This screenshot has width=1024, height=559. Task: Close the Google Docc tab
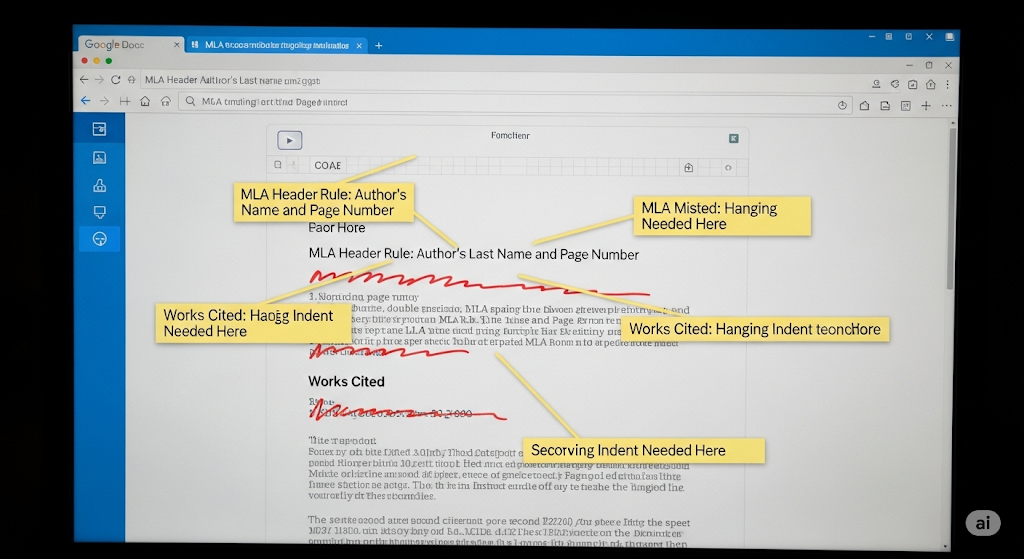(x=176, y=45)
